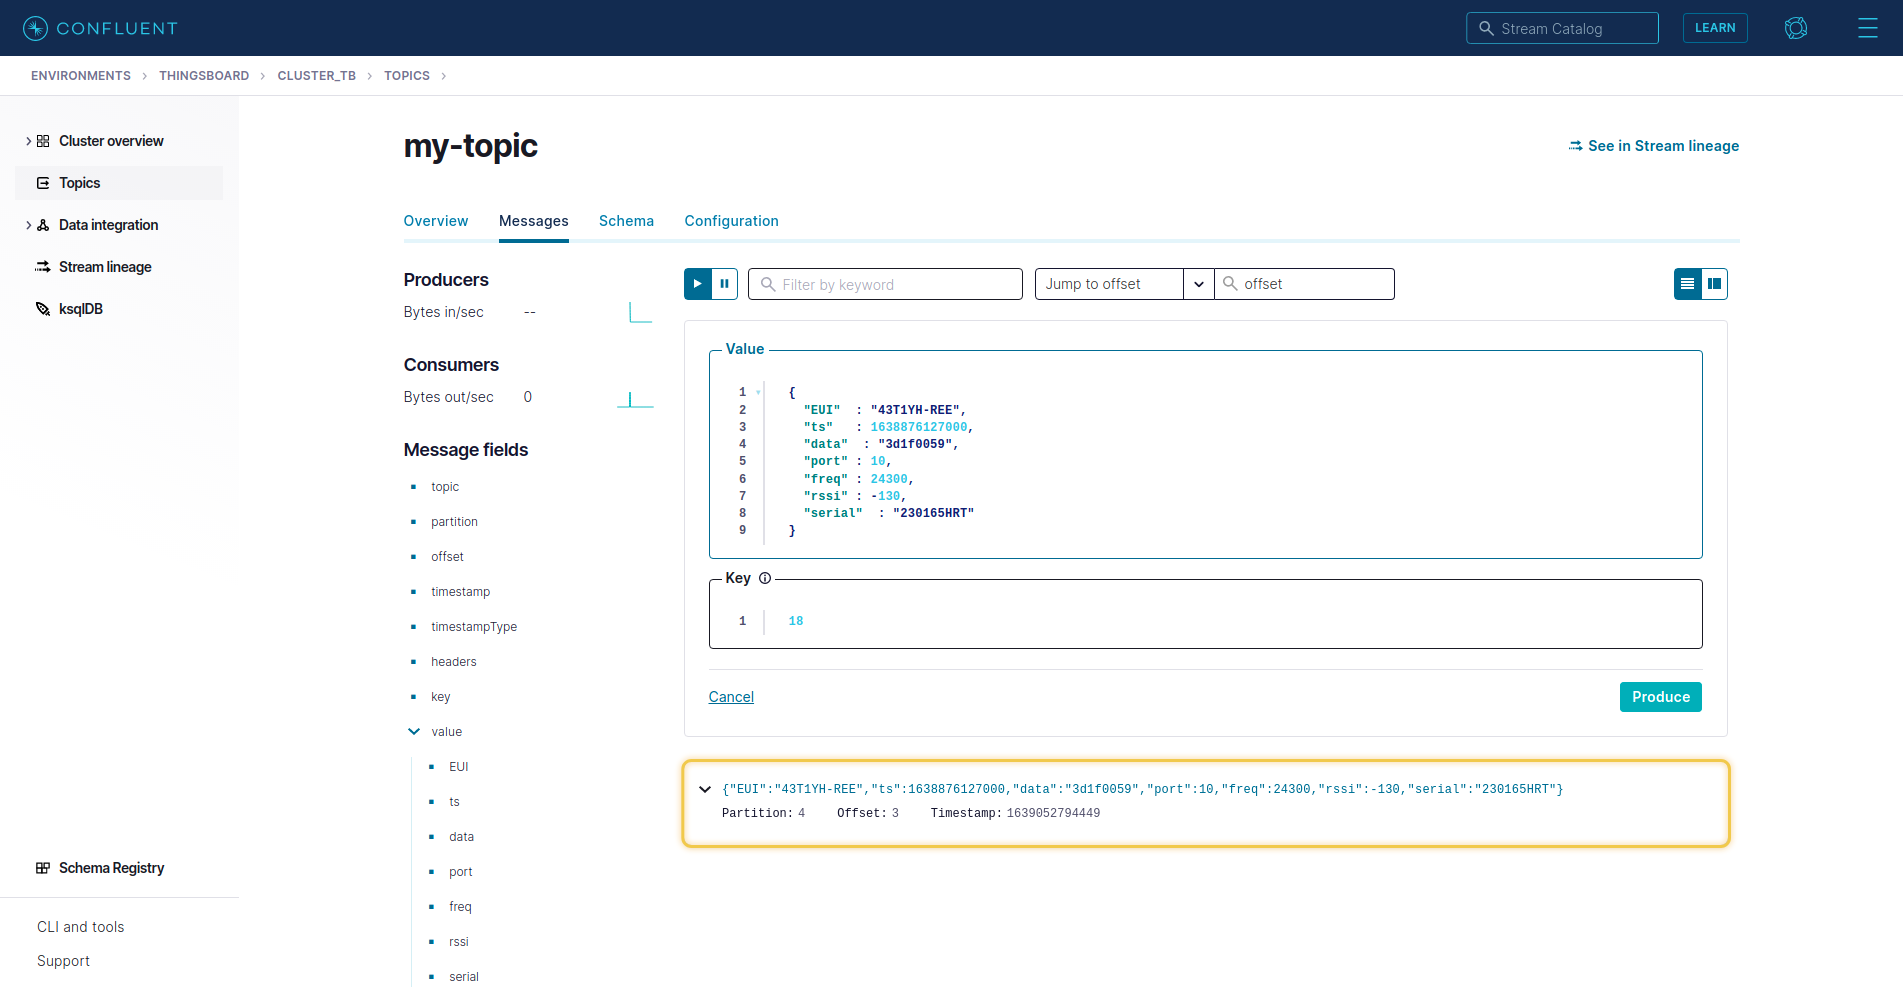Image resolution: width=1903 pixels, height=994 pixels.
Task: Click the Produce button
Action: (x=1660, y=697)
